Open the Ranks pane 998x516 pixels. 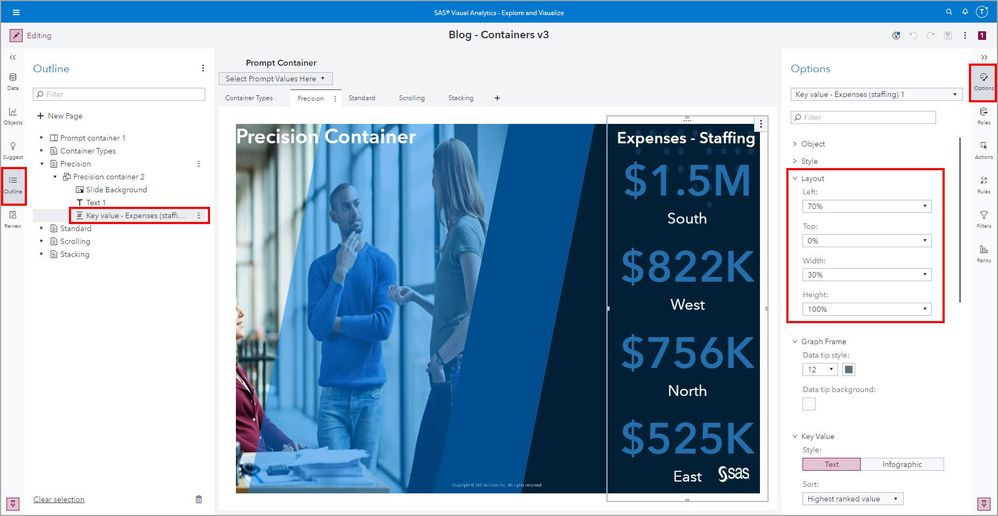983,254
